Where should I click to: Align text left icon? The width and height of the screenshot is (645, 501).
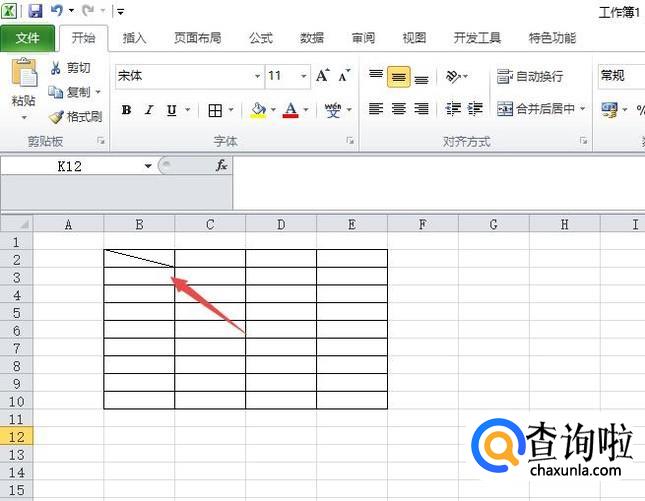(376, 109)
